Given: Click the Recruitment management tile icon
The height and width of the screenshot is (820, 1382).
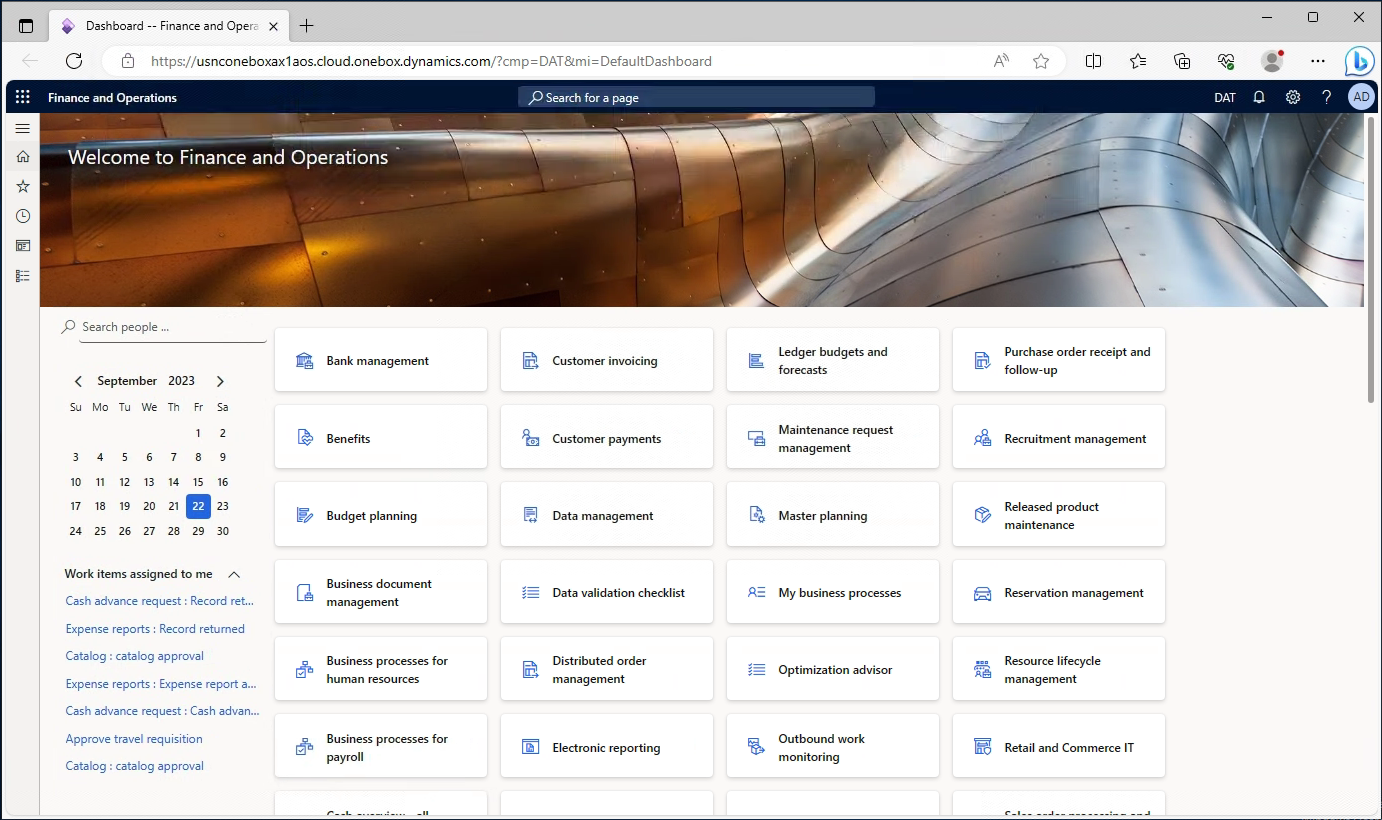Looking at the screenshot, I should pyautogui.click(x=983, y=438).
